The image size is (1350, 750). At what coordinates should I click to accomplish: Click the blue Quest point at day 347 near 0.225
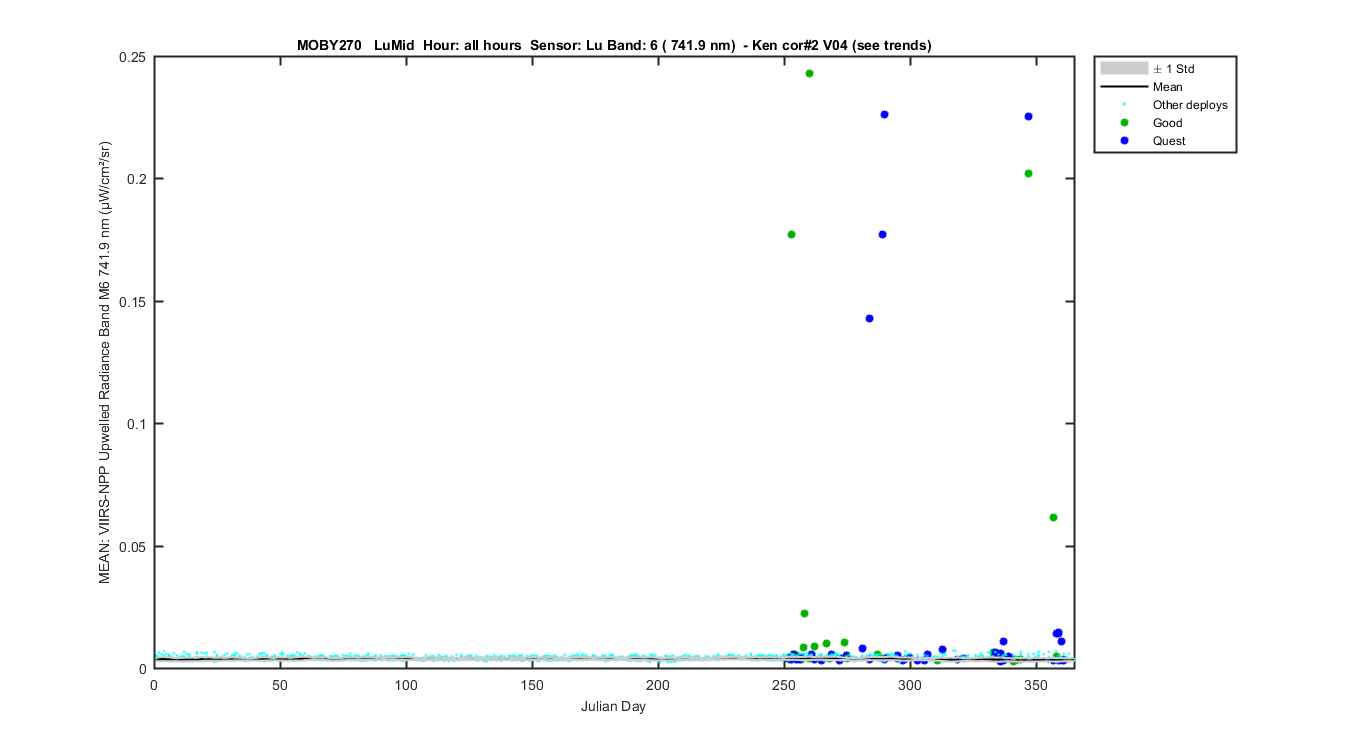pyautogui.click(x=1028, y=116)
